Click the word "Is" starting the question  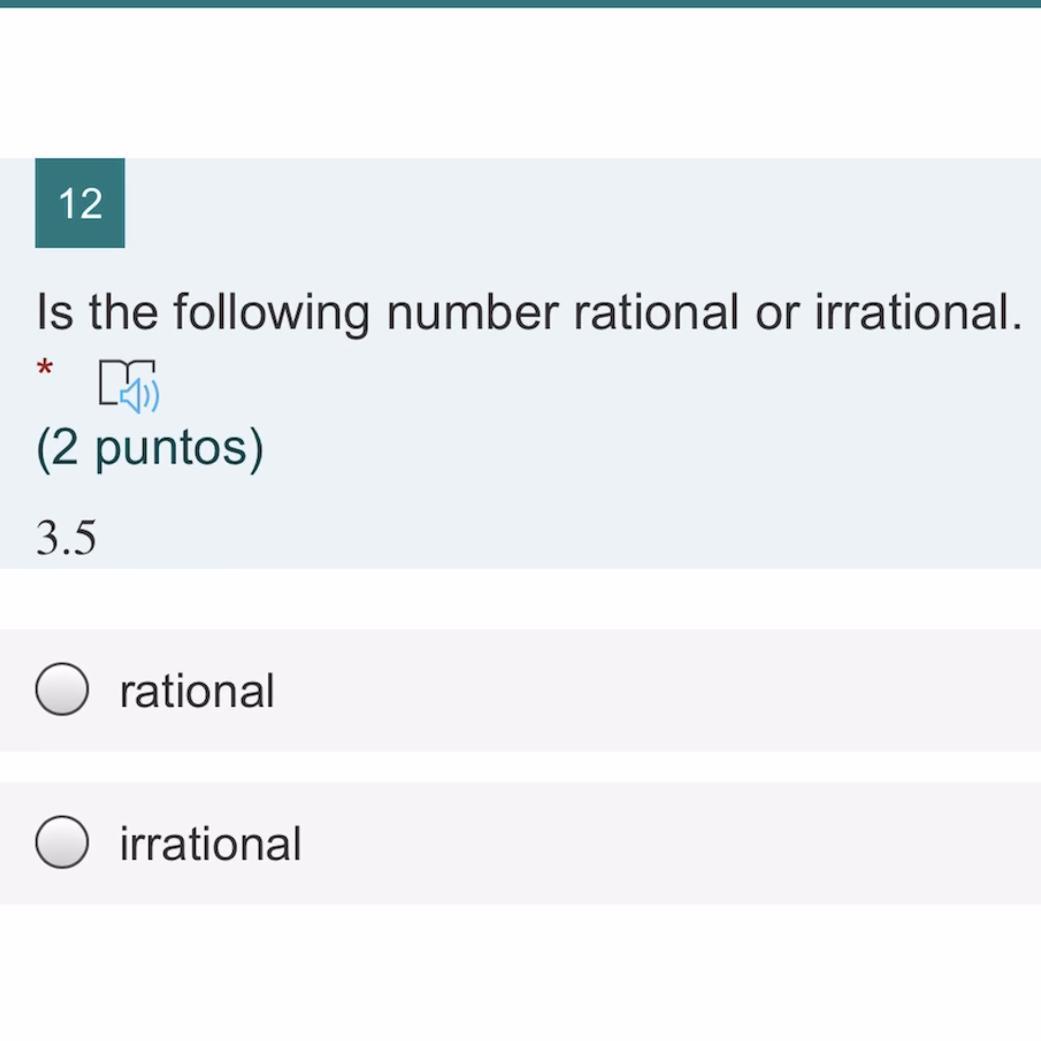point(55,312)
